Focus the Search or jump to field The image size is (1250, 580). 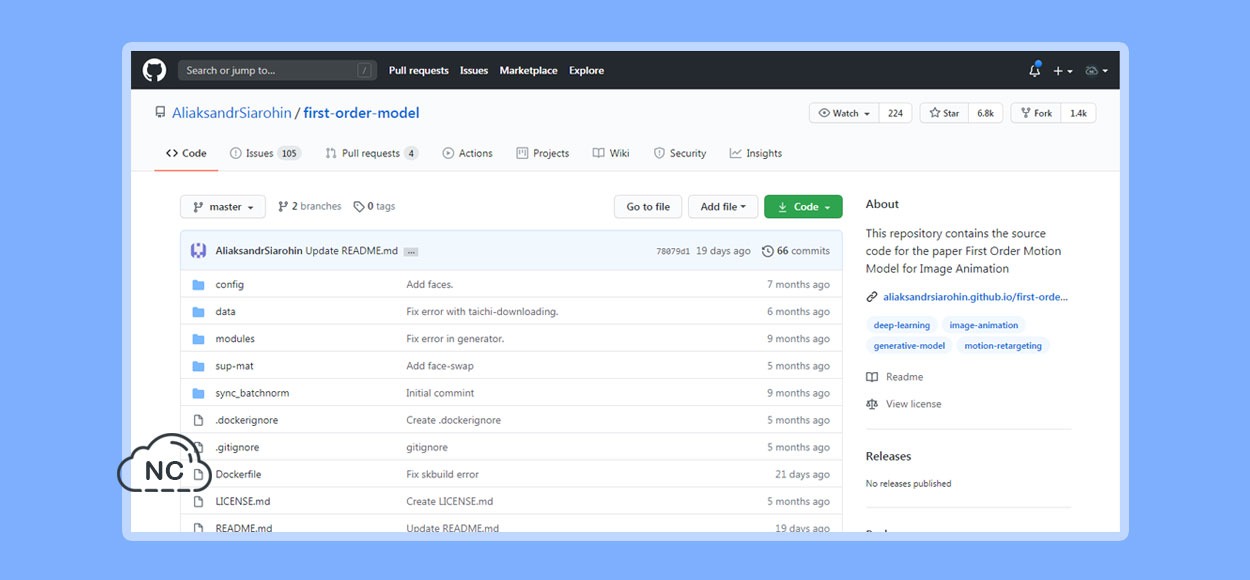point(277,71)
